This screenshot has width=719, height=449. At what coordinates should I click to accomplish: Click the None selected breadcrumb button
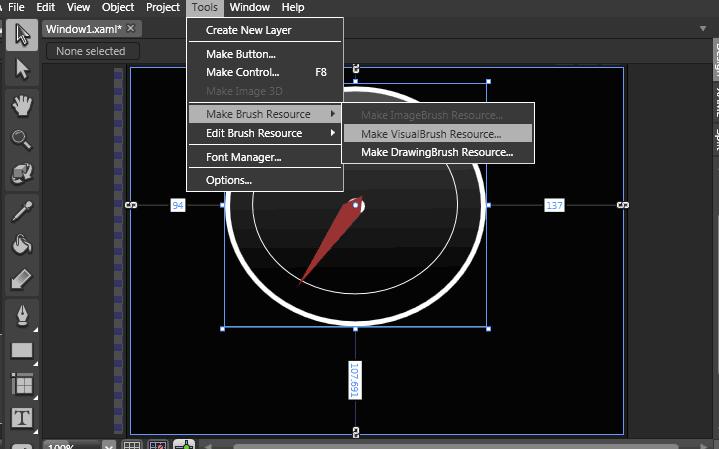click(91, 51)
